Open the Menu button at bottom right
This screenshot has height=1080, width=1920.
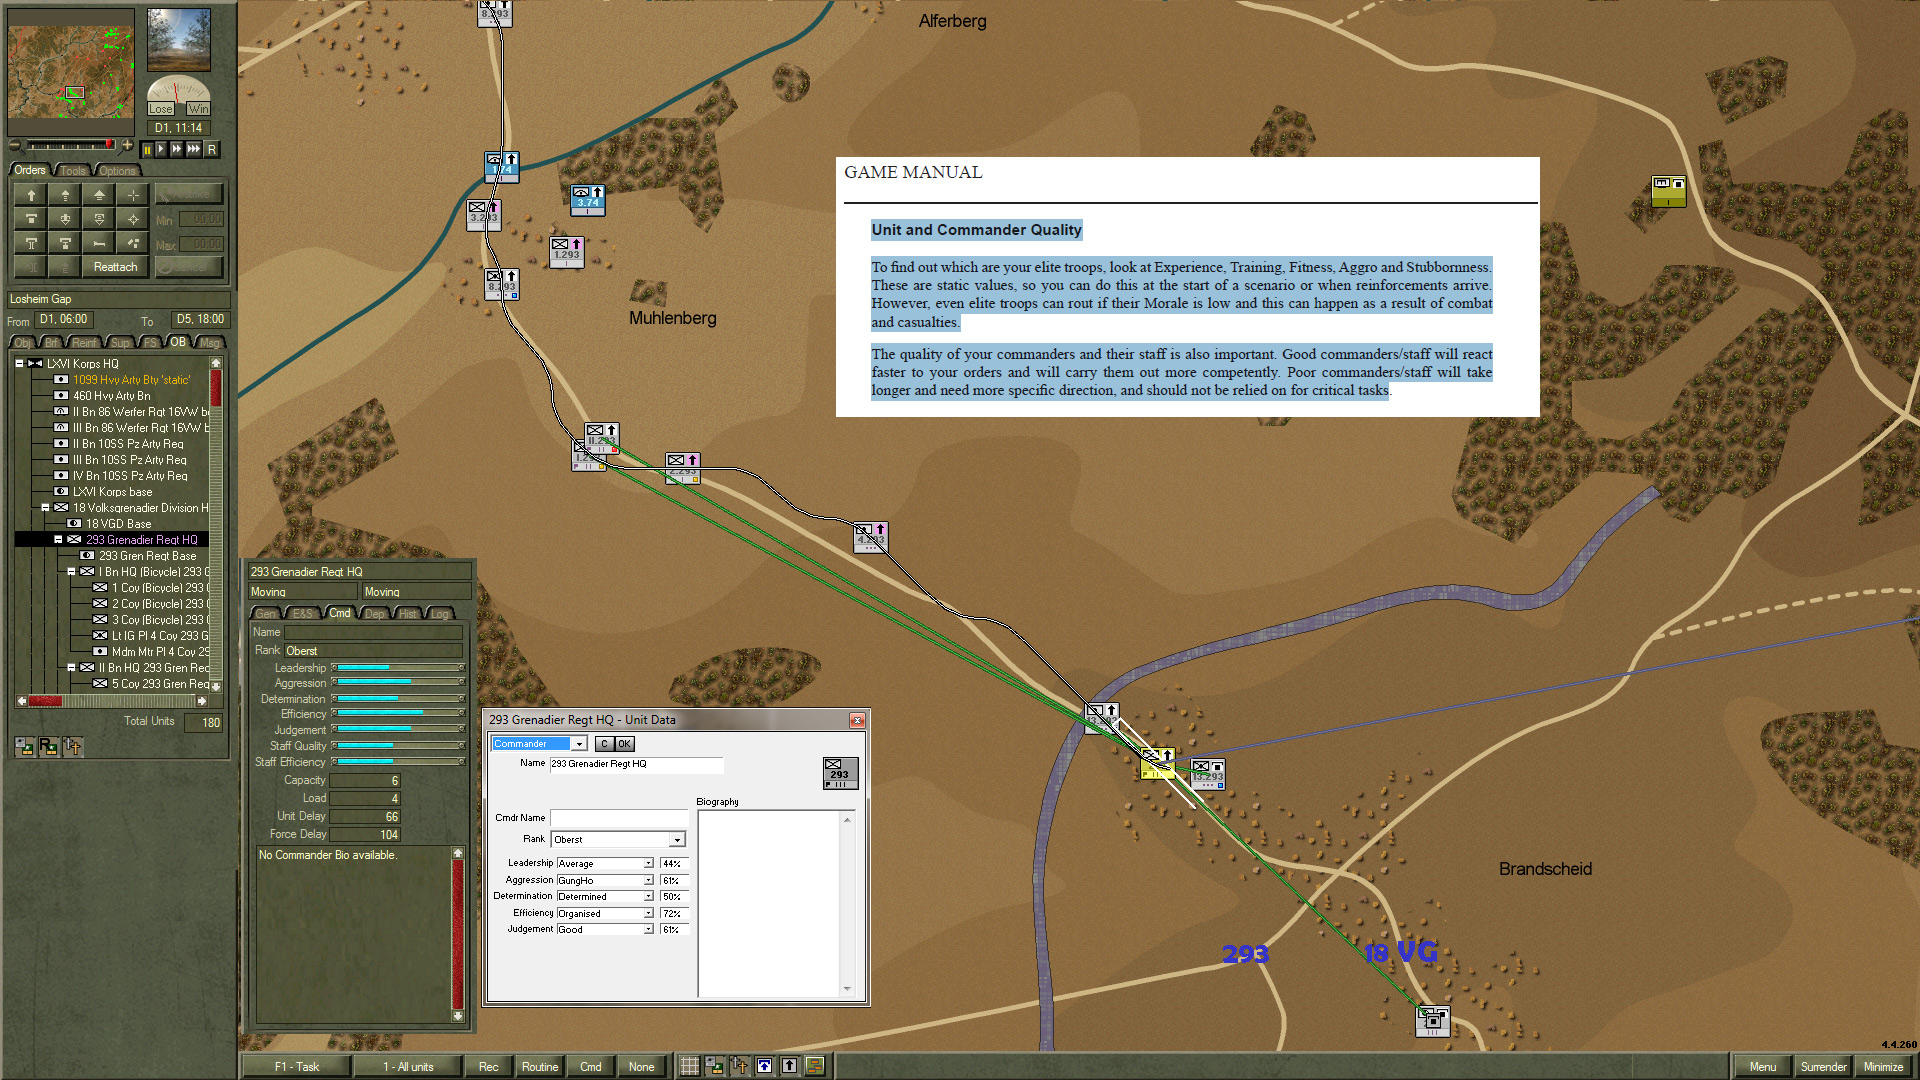pos(1763,1067)
